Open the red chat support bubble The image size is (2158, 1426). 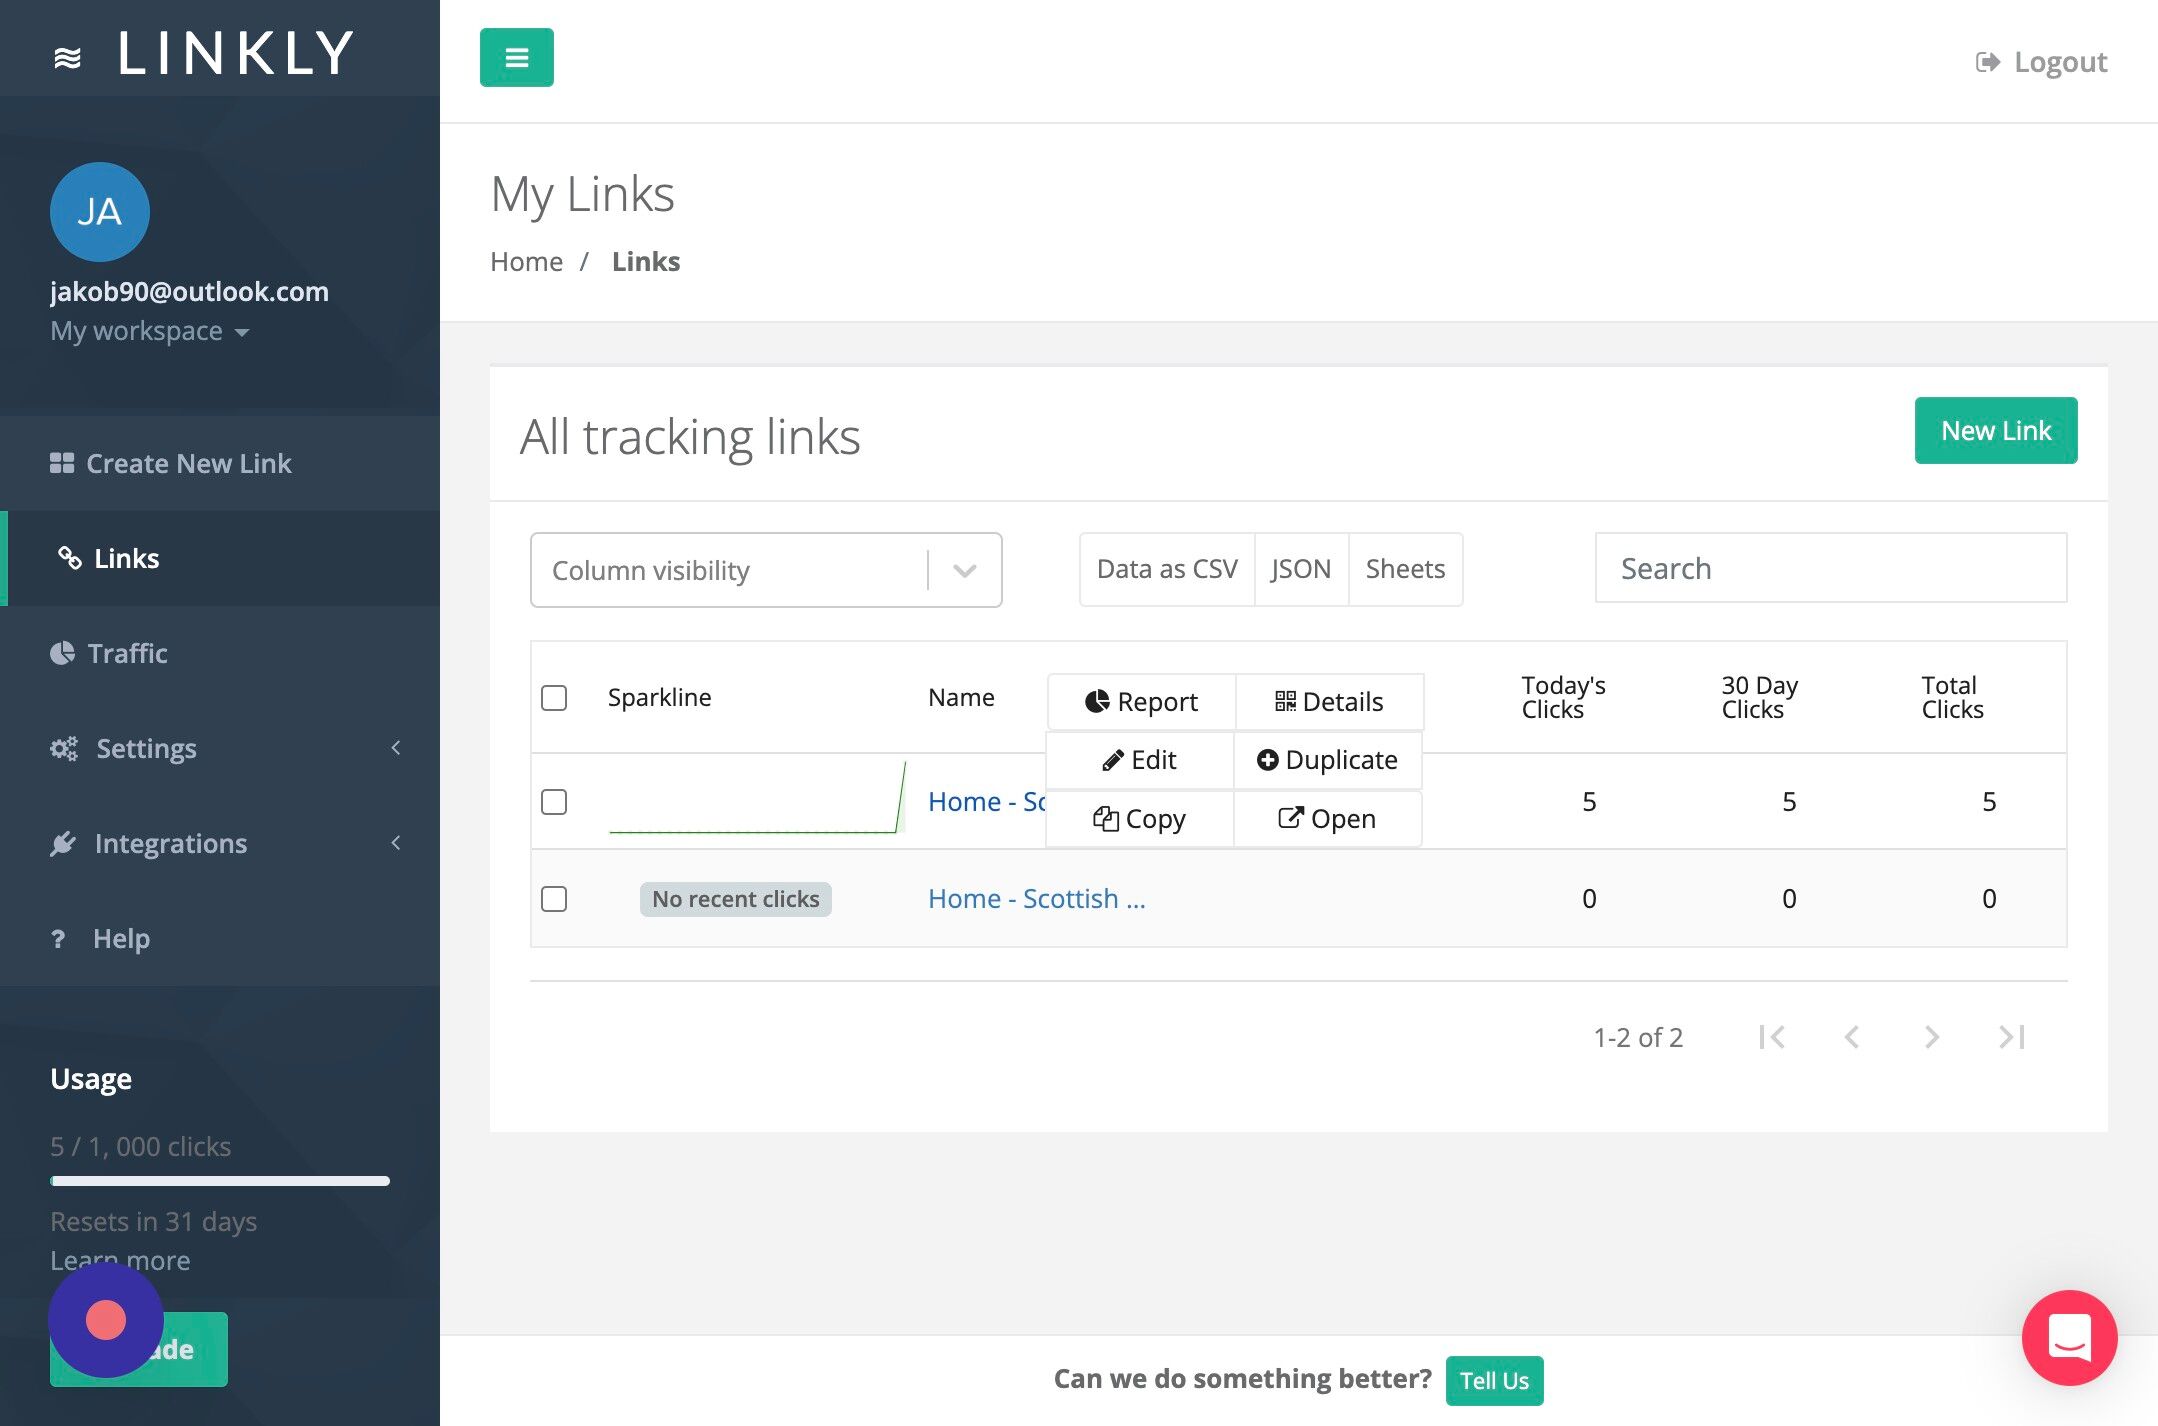2068,1337
